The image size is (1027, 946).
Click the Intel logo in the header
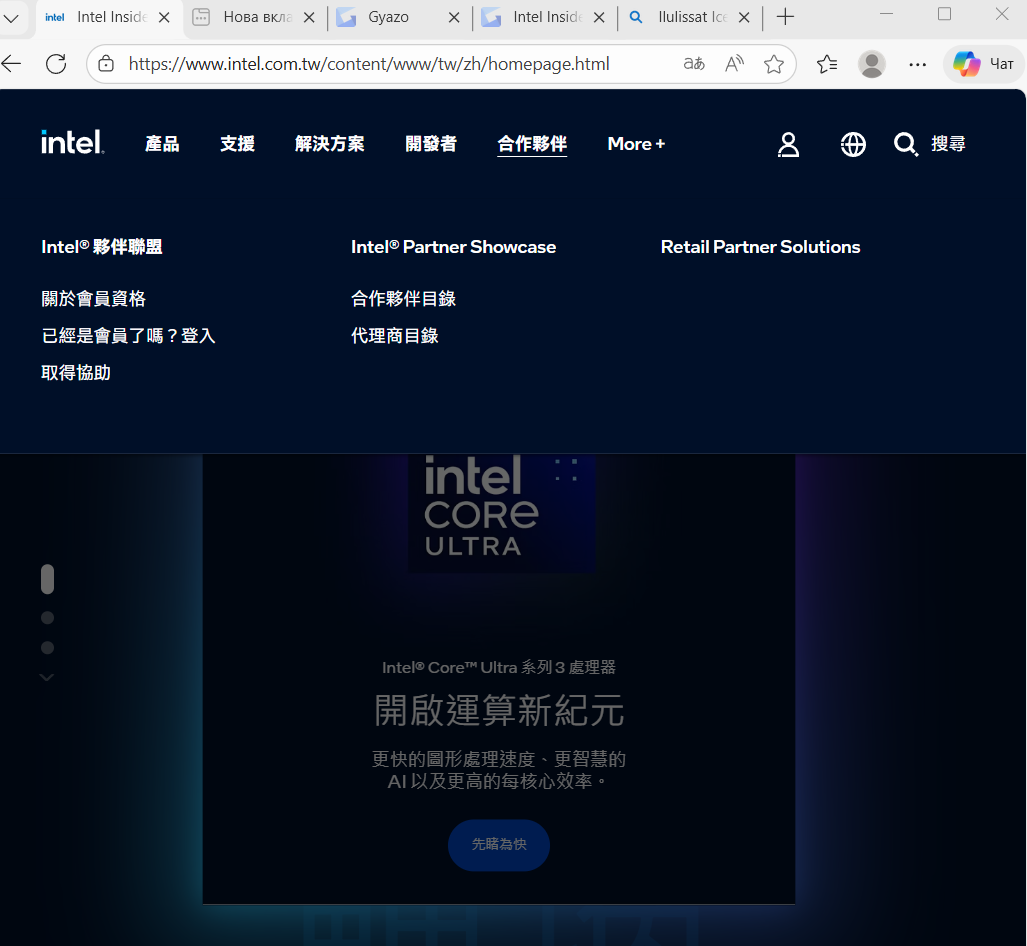[x=72, y=142]
